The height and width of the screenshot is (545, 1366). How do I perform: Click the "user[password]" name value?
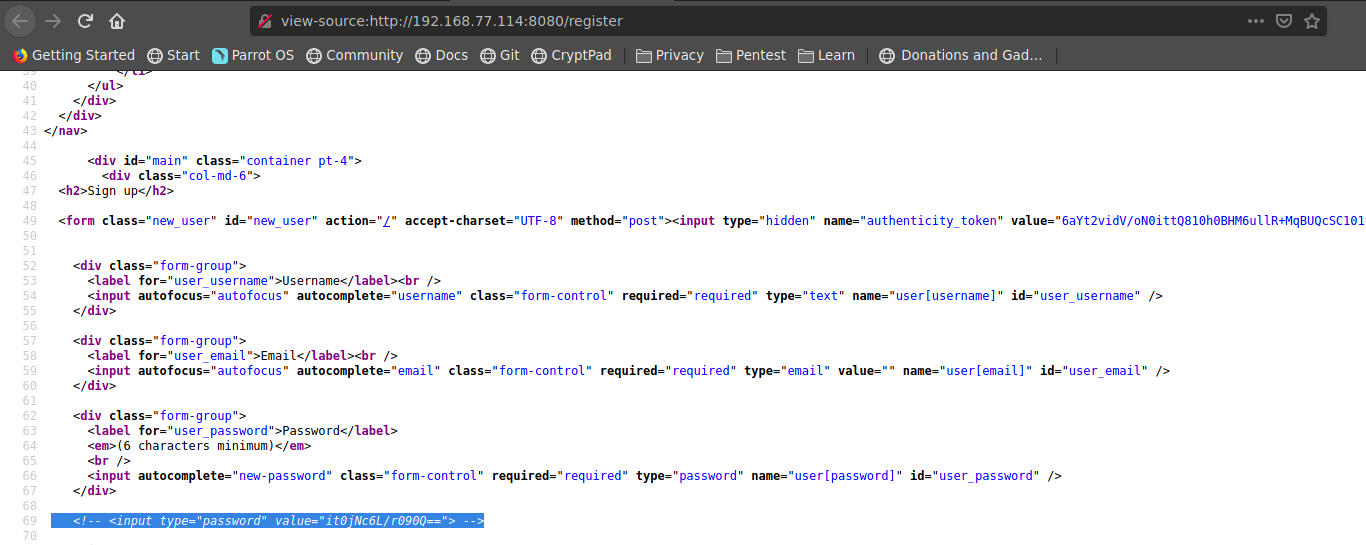[843, 475]
